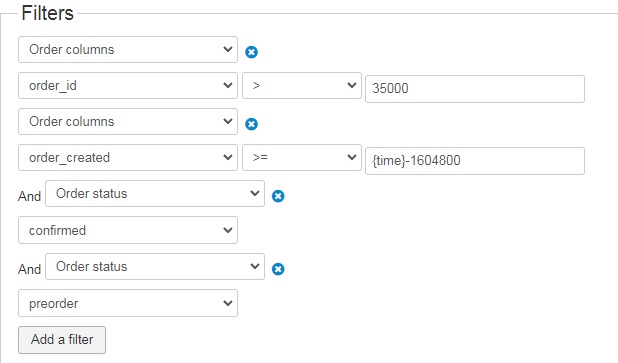618x363 pixels.
Task: Delete the confirmed Order status filter
Action: [x=278, y=196]
